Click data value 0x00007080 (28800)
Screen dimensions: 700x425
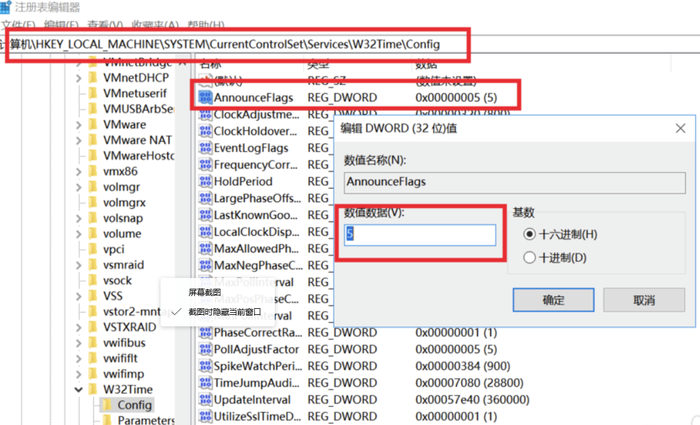tap(469, 383)
